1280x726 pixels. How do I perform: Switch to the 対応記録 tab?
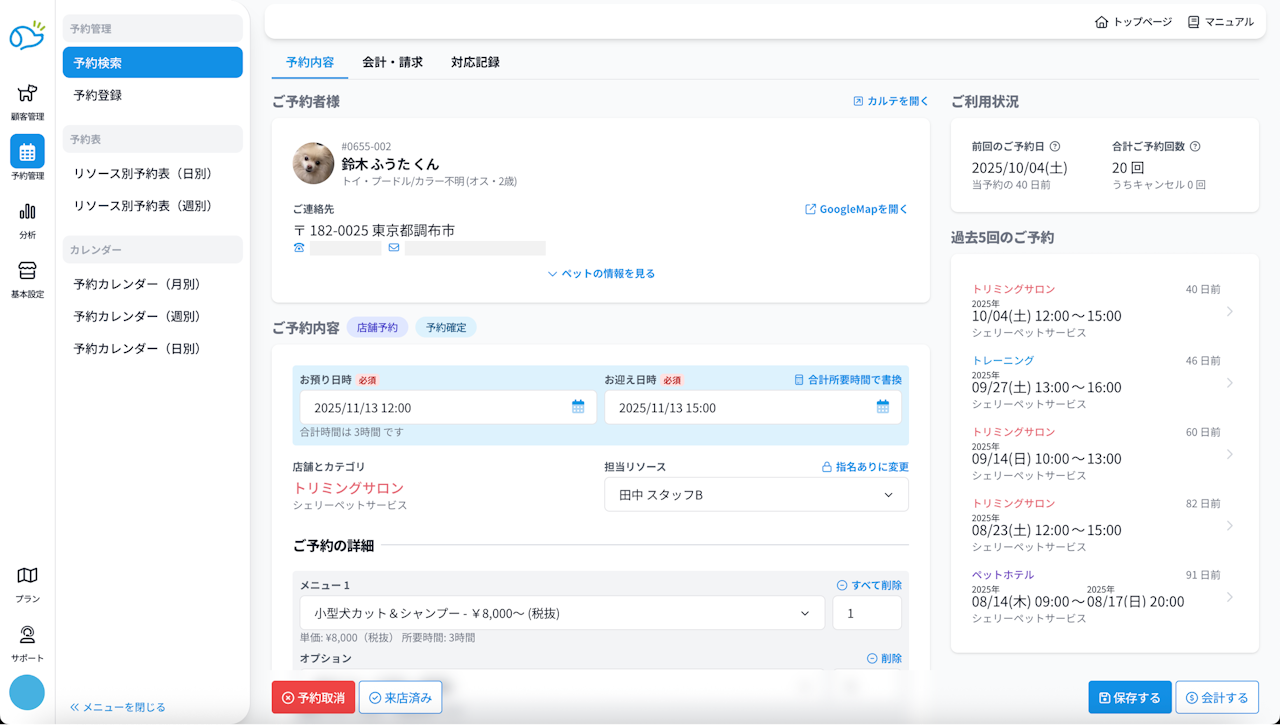click(x=475, y=62)
